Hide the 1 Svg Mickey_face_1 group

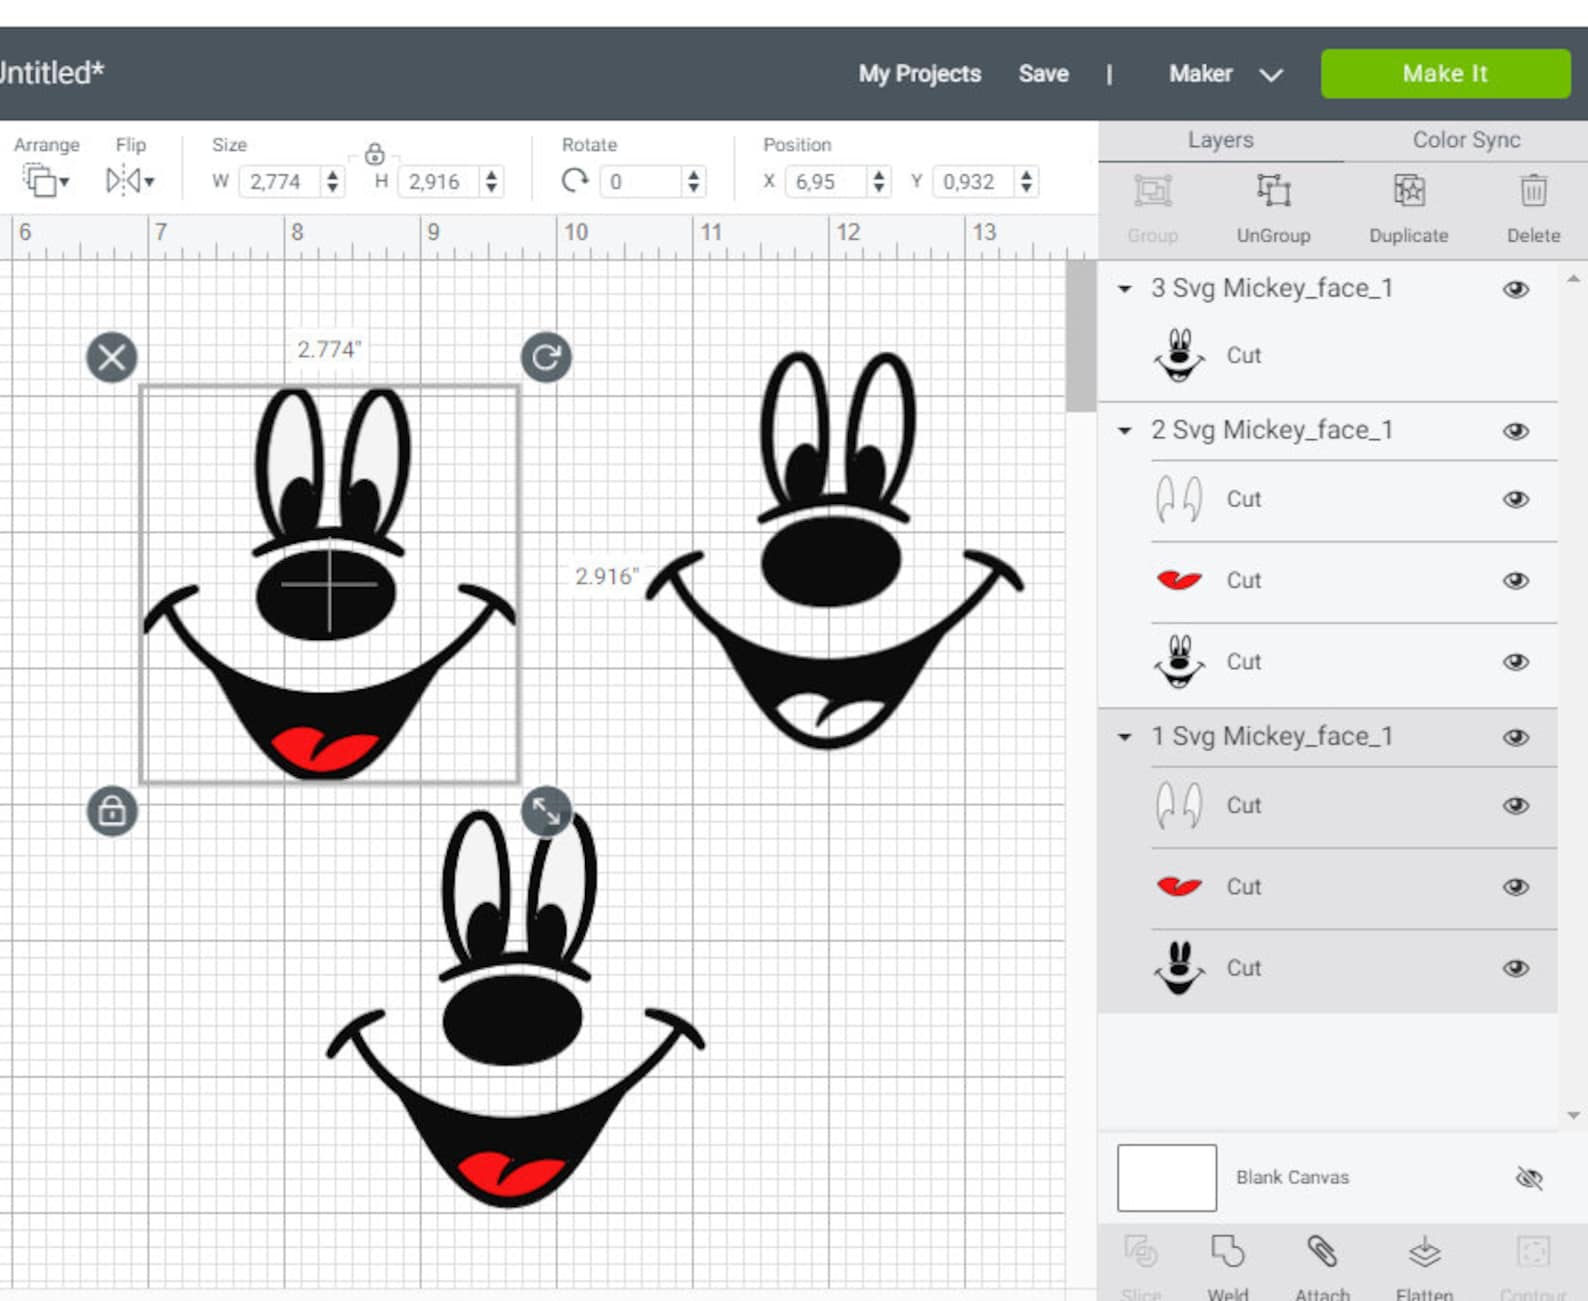pyautogui.click(x=1516, y=737)
